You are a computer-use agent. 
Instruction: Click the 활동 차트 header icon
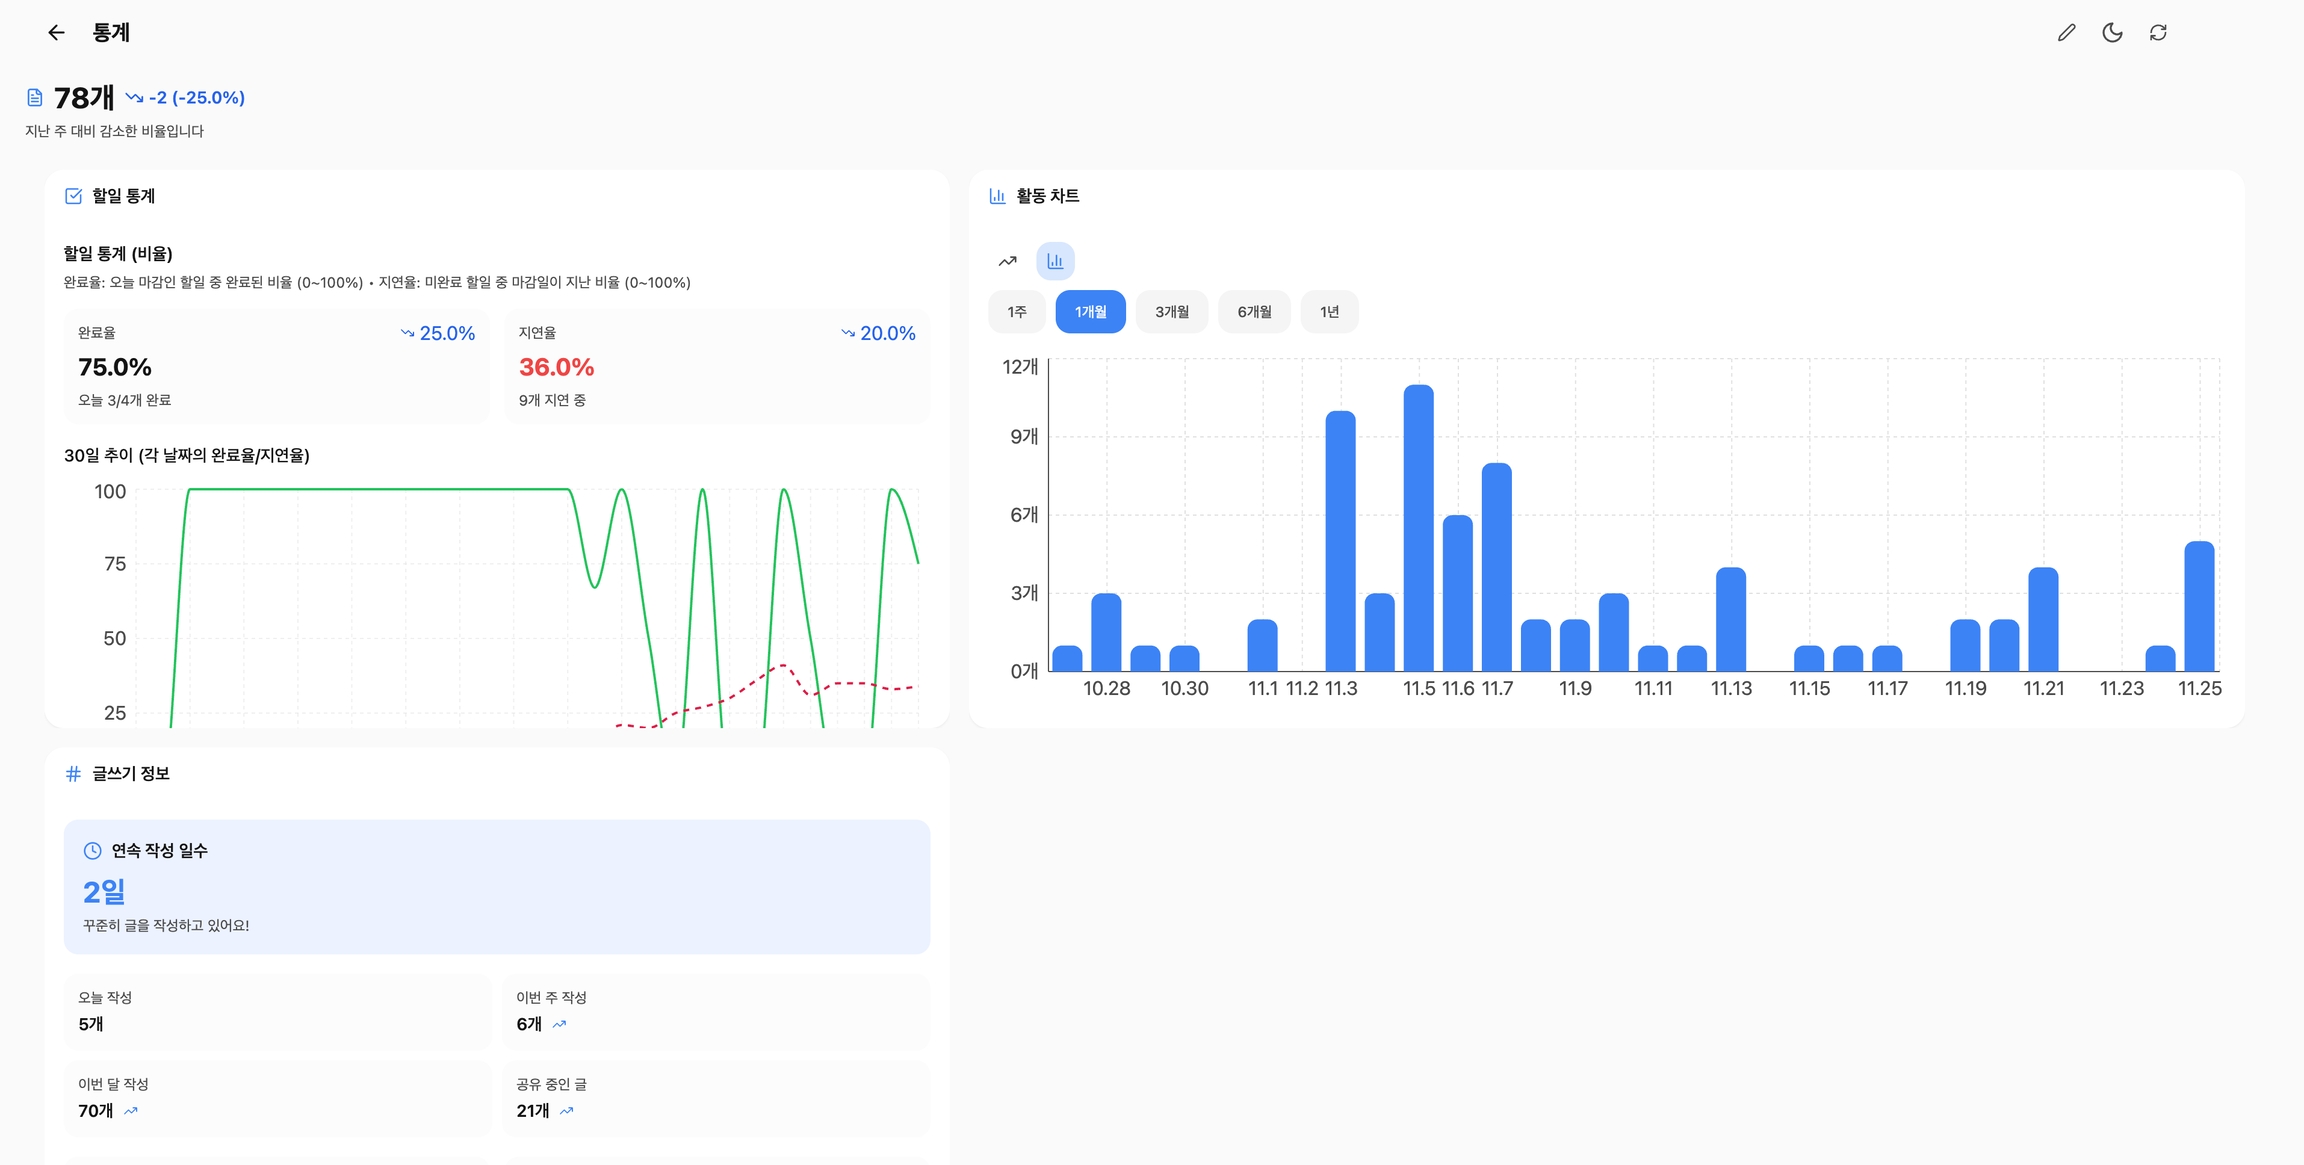click(x=997, y=196)
